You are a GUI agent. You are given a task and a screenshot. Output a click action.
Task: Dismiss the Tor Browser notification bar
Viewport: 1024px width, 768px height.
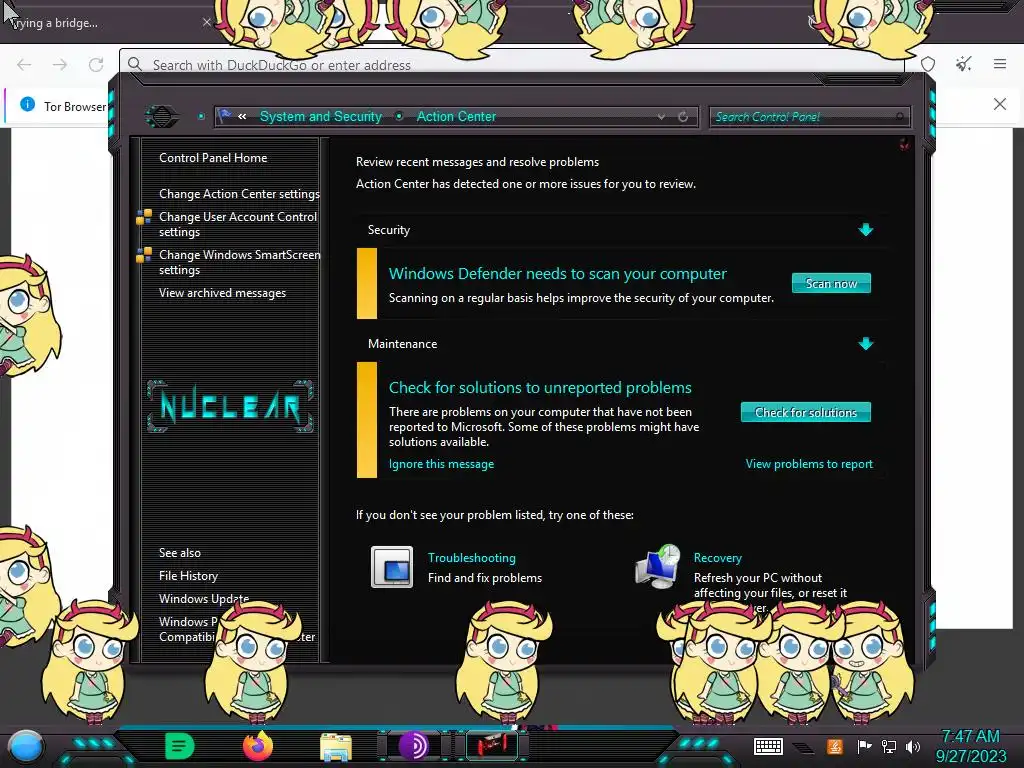1000,104
